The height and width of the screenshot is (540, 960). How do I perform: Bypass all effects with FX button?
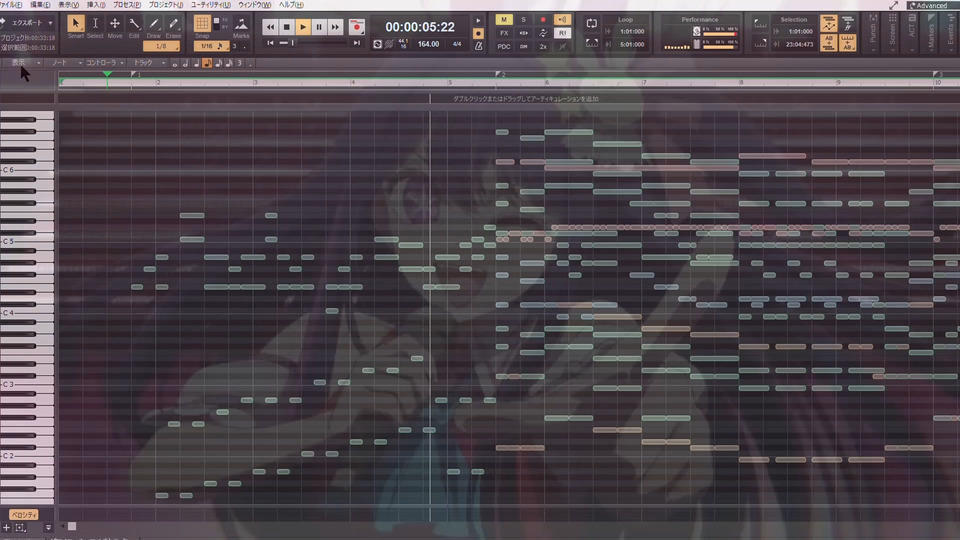click(504, 33)
